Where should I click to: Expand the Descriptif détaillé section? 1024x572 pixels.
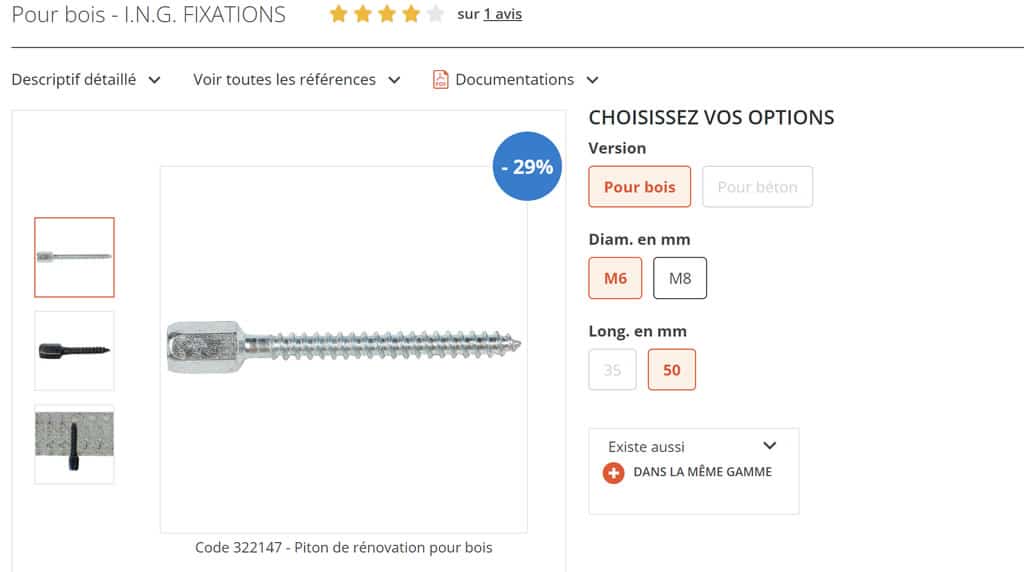(x=86, y=79)
